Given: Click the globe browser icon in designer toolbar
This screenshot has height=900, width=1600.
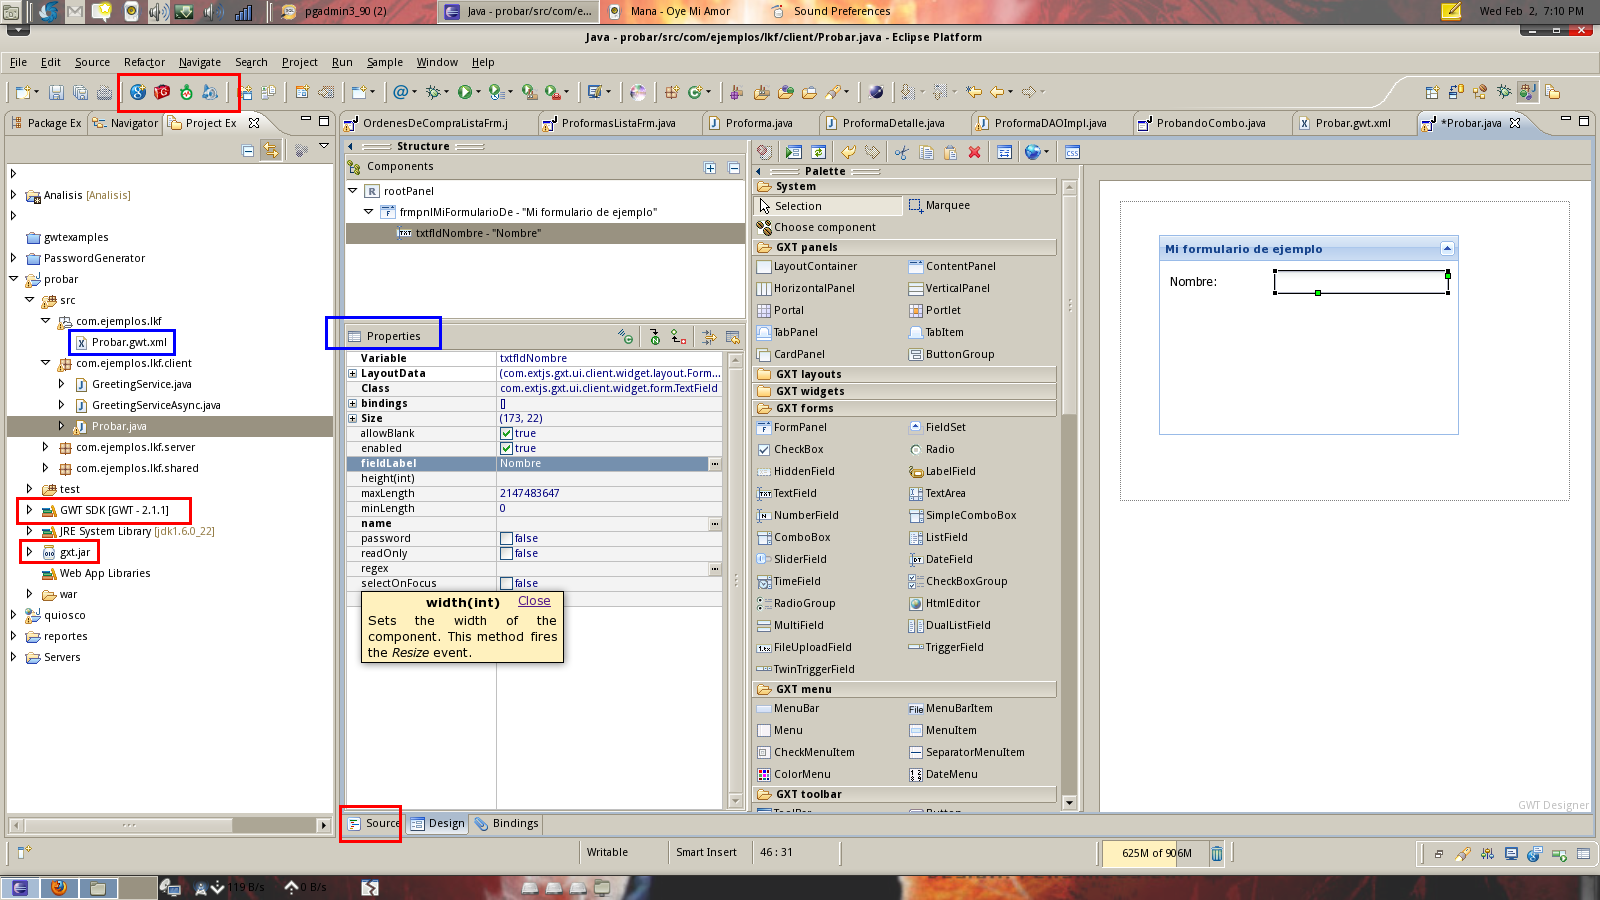Looking at the screenshot, I should click(x=1032, y=152).
